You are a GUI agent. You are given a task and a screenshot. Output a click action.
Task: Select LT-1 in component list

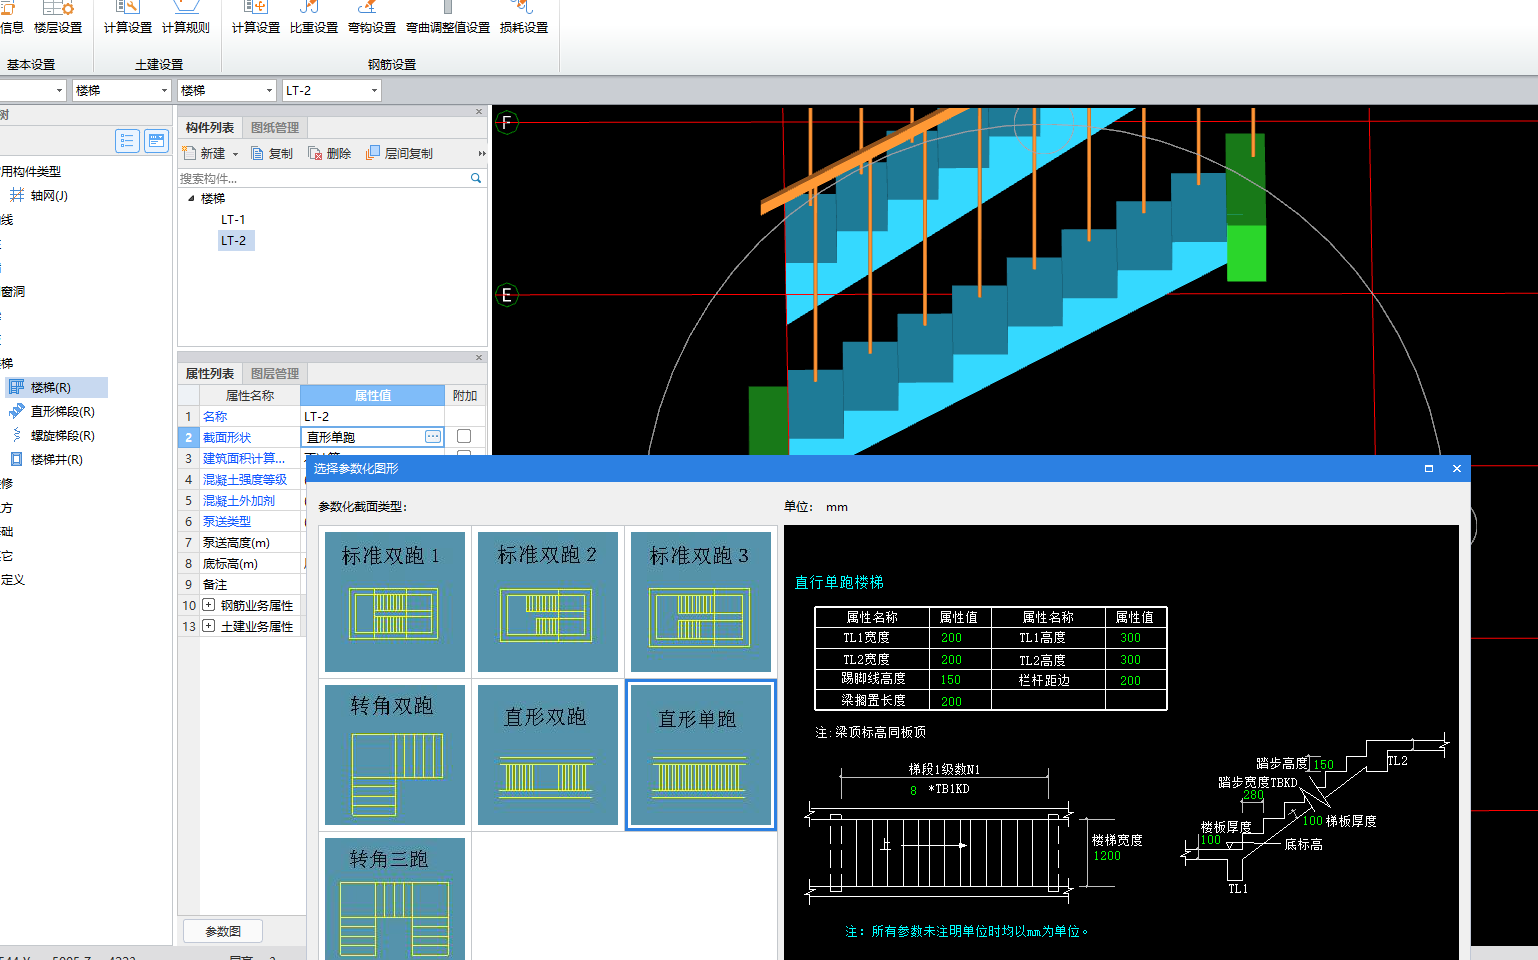[233, 219]
